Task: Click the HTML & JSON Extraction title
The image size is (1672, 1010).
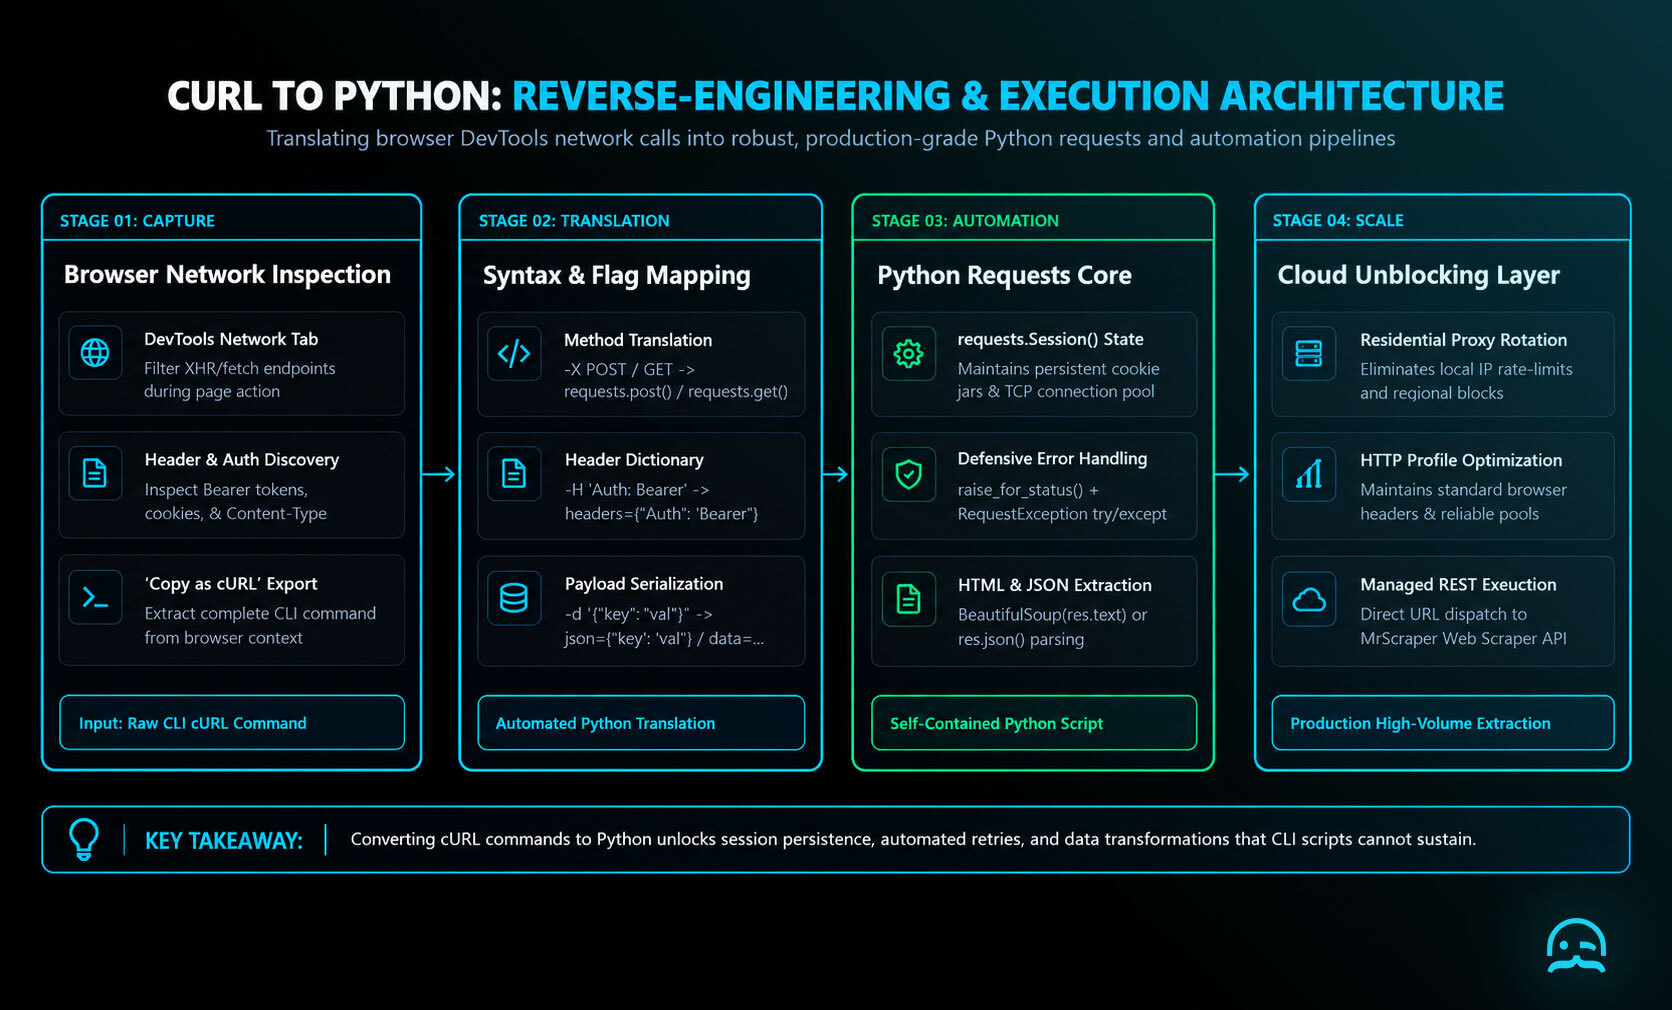Action: click(x=1054, y=585)
